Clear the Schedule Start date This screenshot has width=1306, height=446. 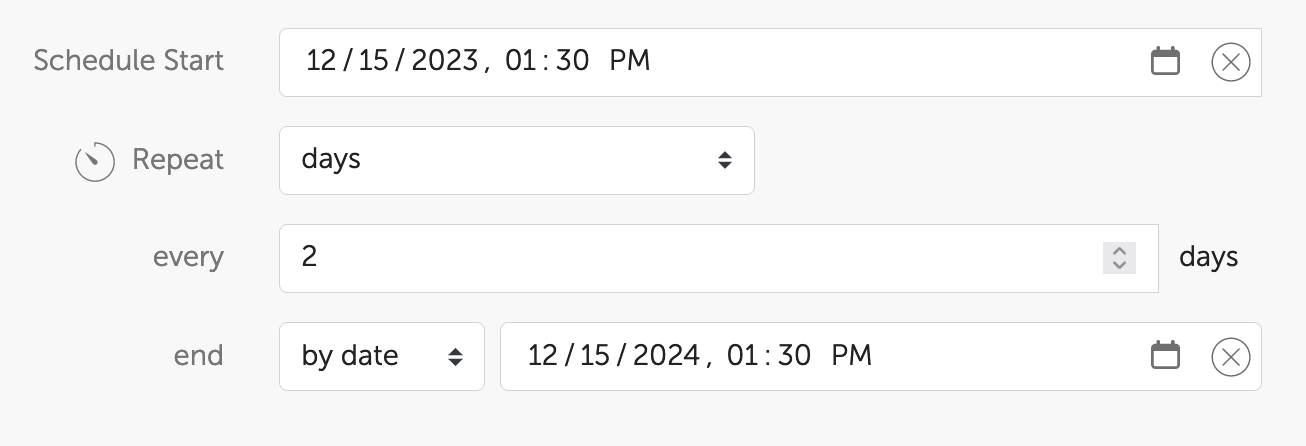tap(1230, 63)
